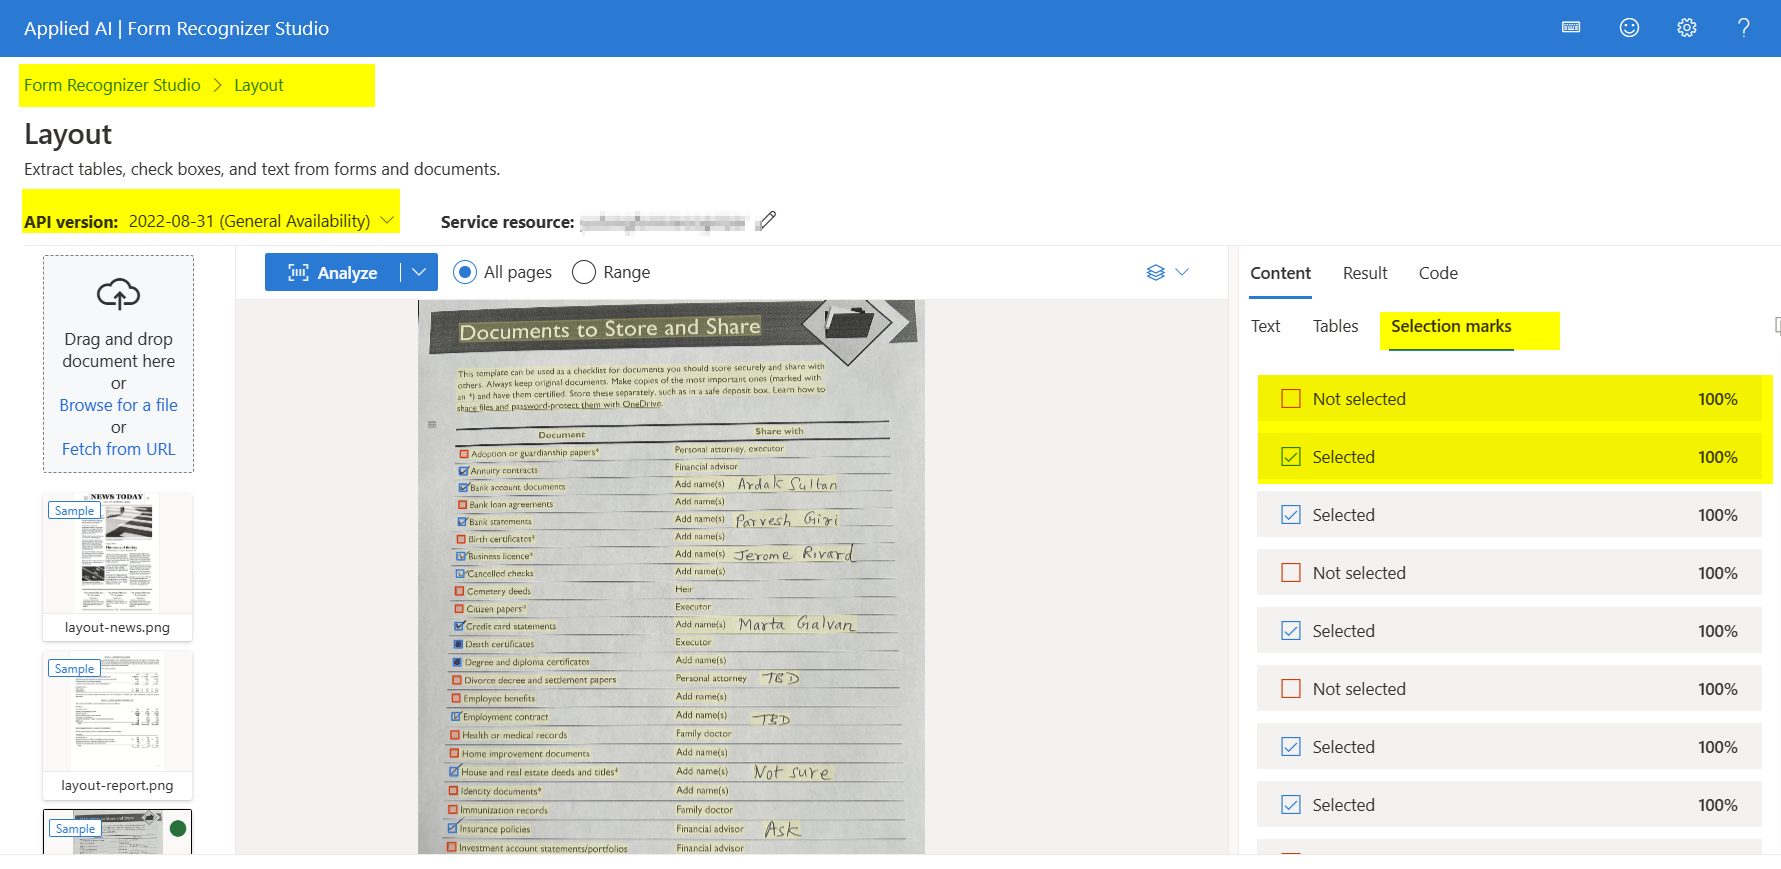
Task: Click the Applied AI Form Recognizer Studio title
Action: pos(176,28)
